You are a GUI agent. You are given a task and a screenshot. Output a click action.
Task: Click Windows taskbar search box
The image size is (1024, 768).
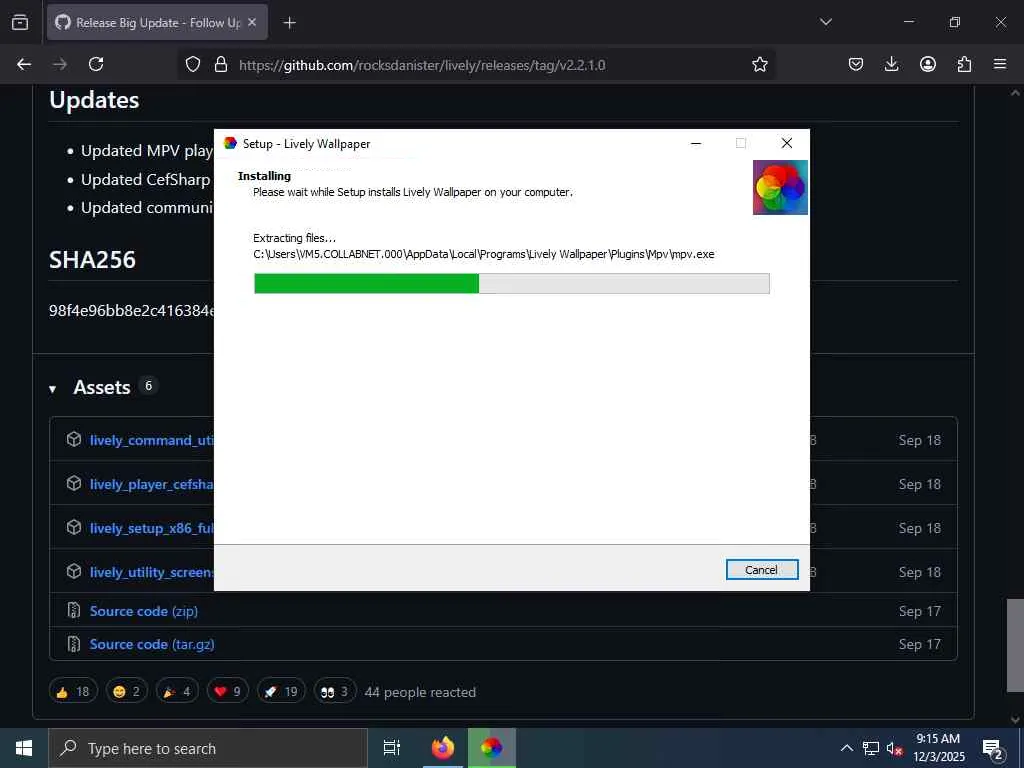coord(208,748)
